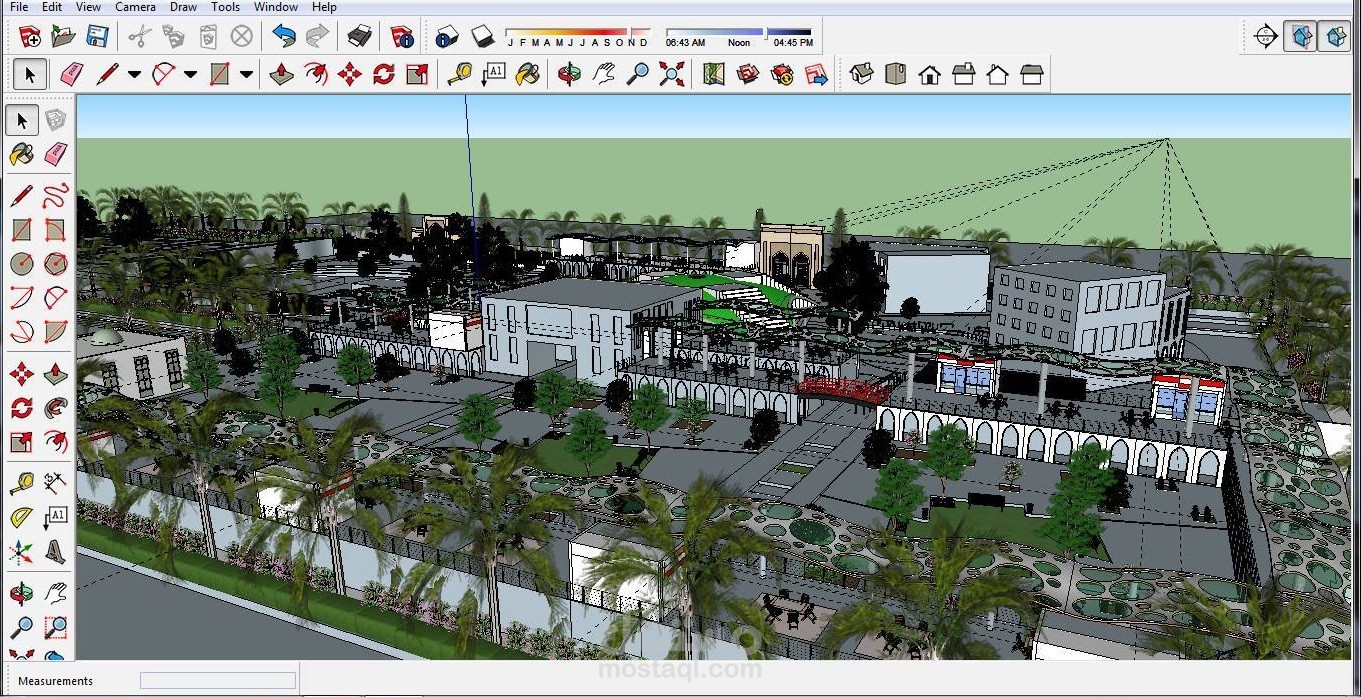Switch to the Iso standard view
1361x697 pixels.
pos(862,74)
